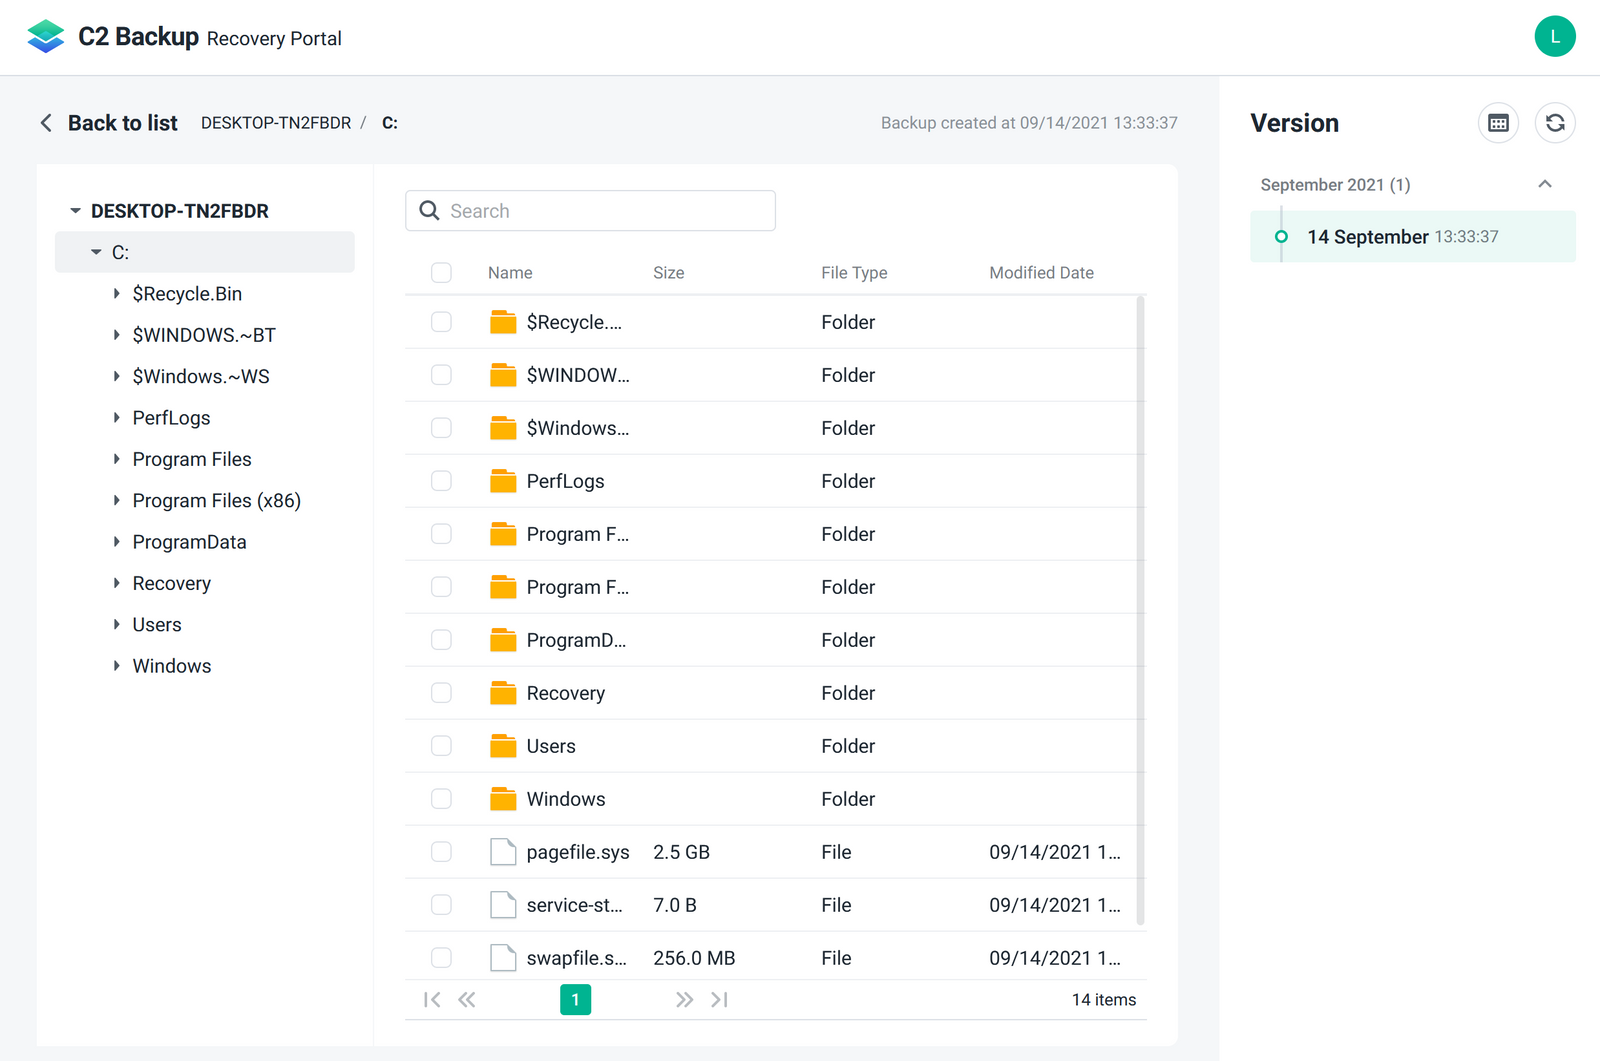Viewport: 1600px width, 1061px height.
Task: Click the refresh versions icon
Action: [1555, 123]
